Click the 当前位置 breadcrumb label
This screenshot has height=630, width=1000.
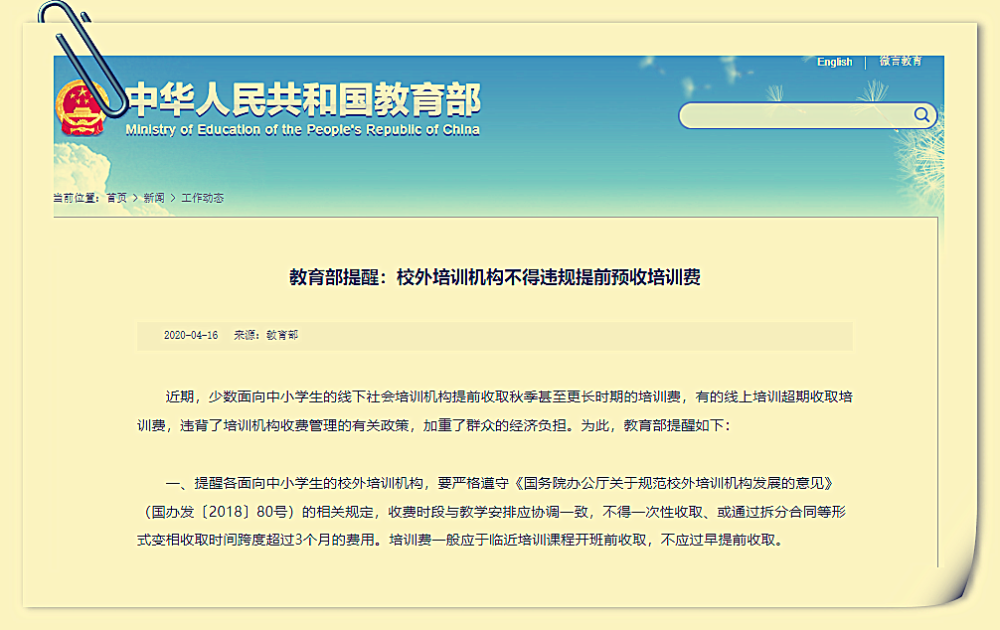(x=77, y=198)
